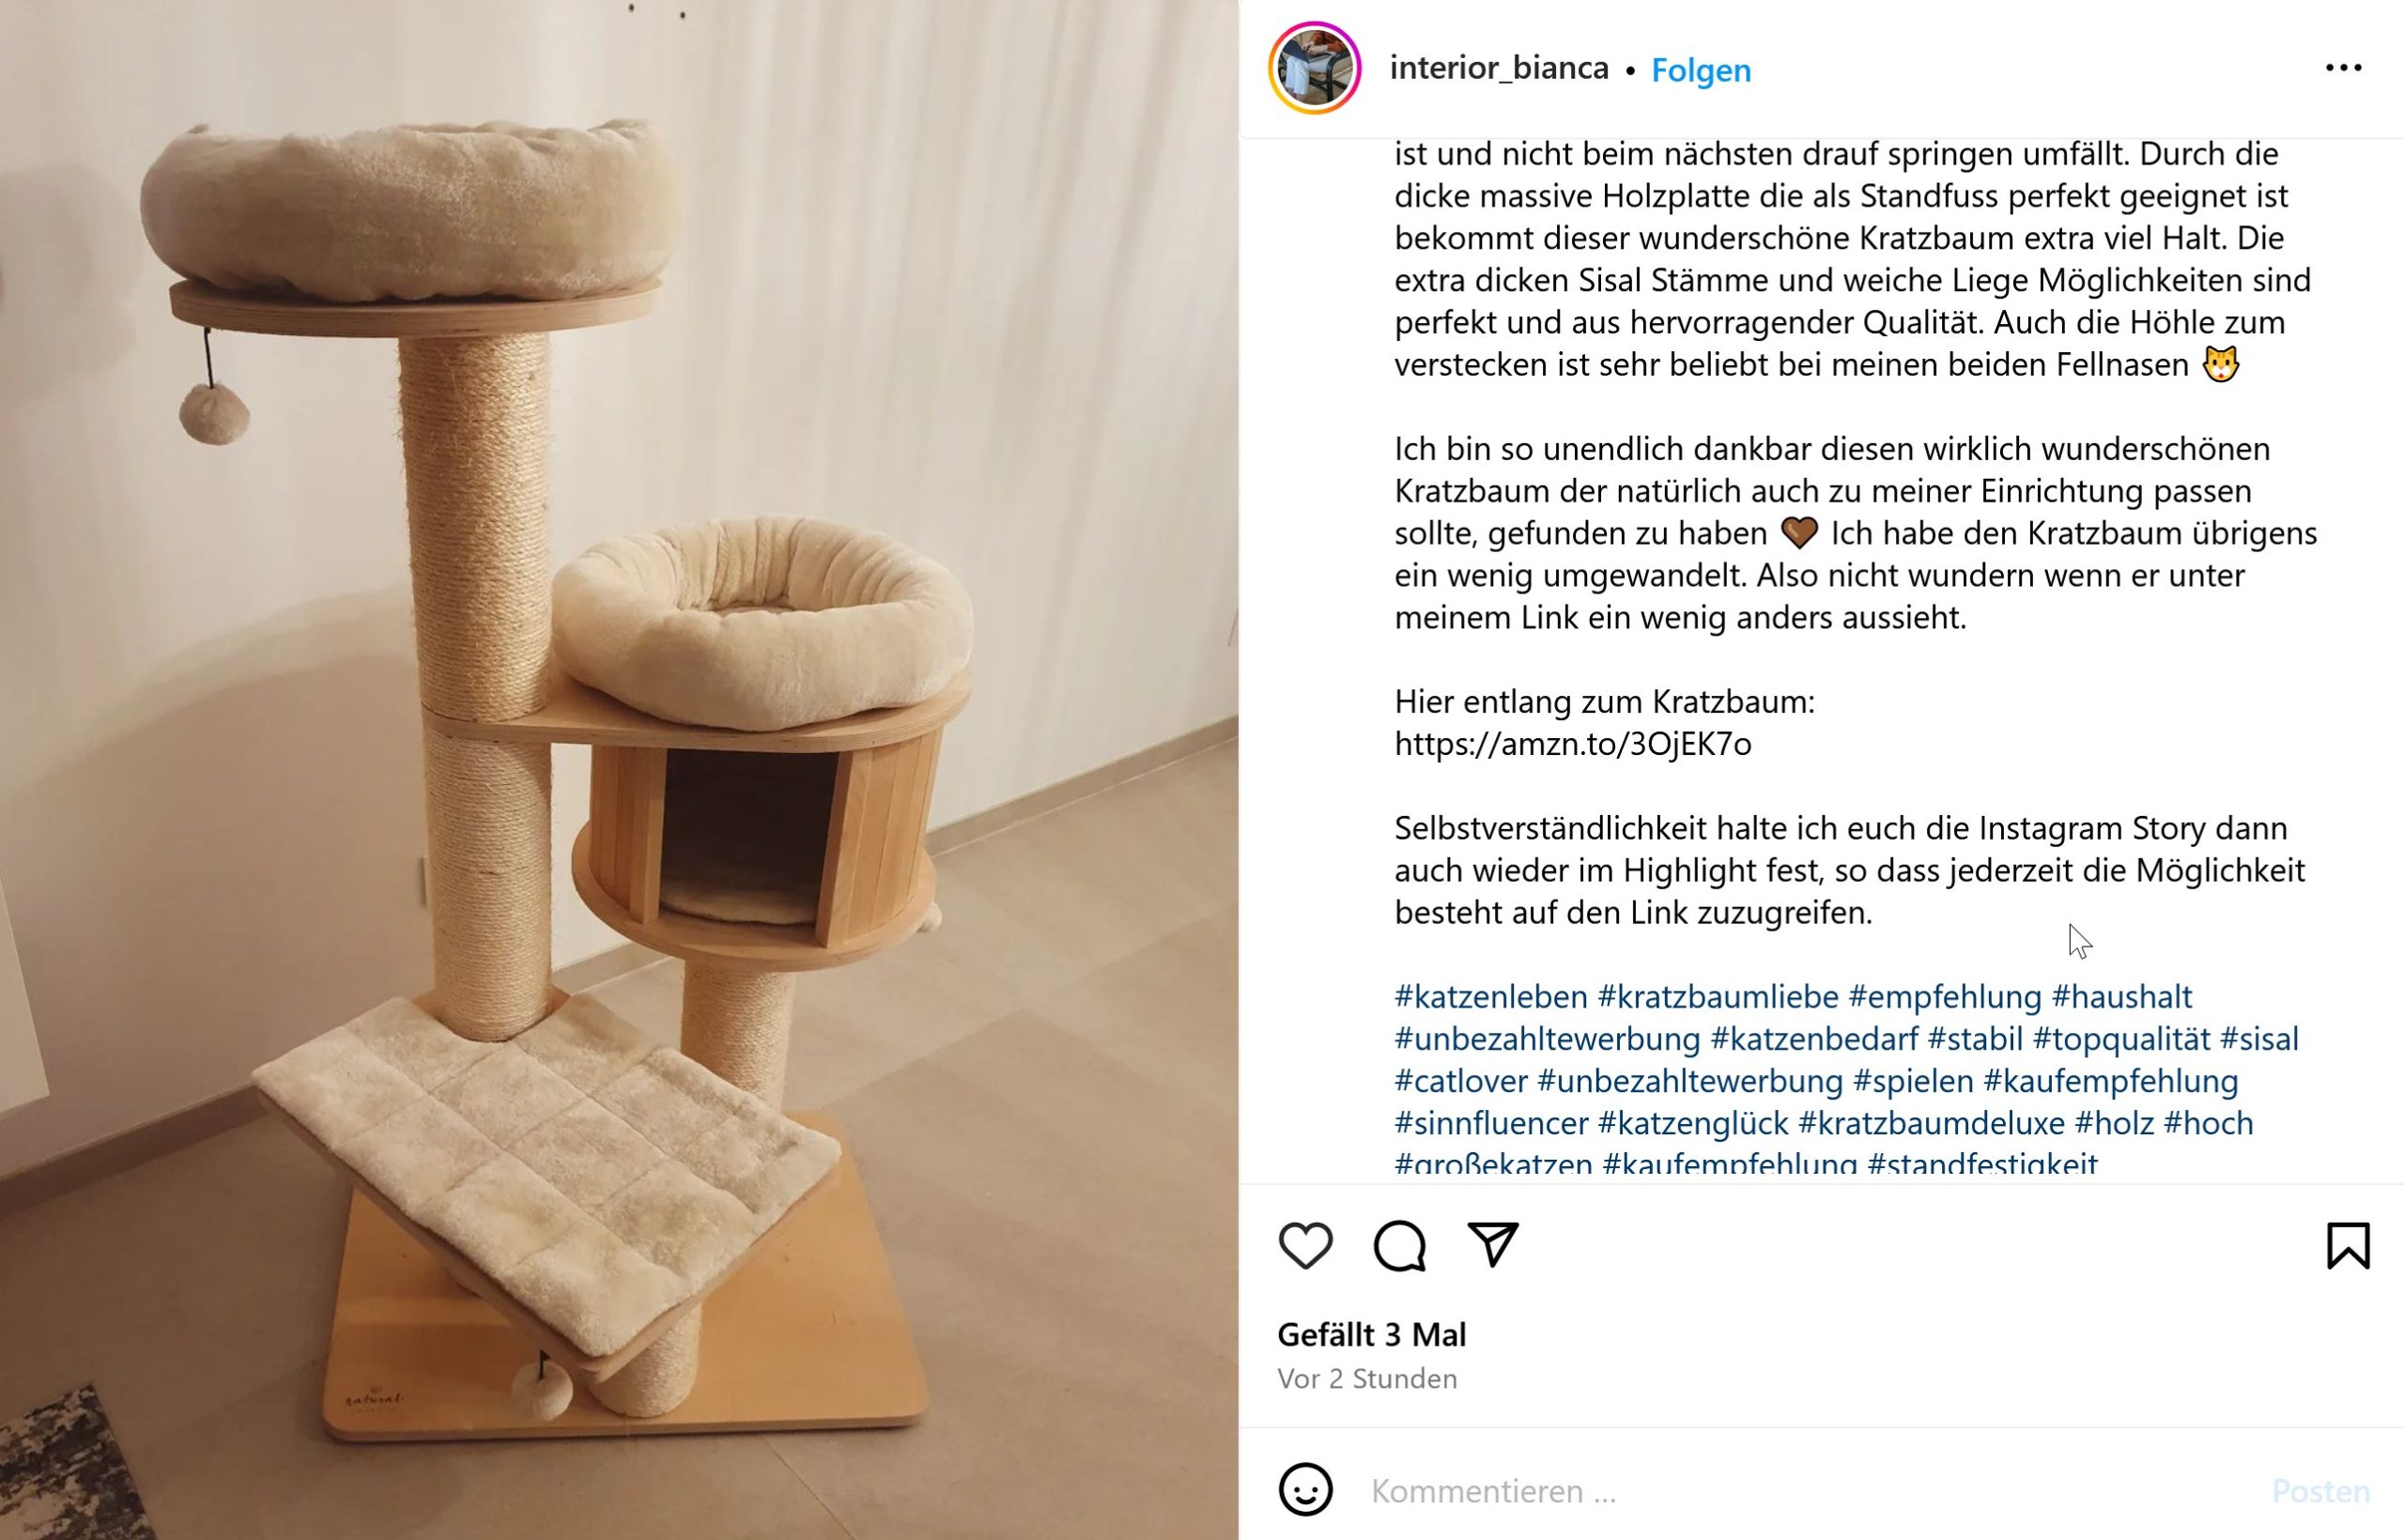Save post with bookmark icon
This screenshot has height=1540, width=2404.
click(2348, 1246)
